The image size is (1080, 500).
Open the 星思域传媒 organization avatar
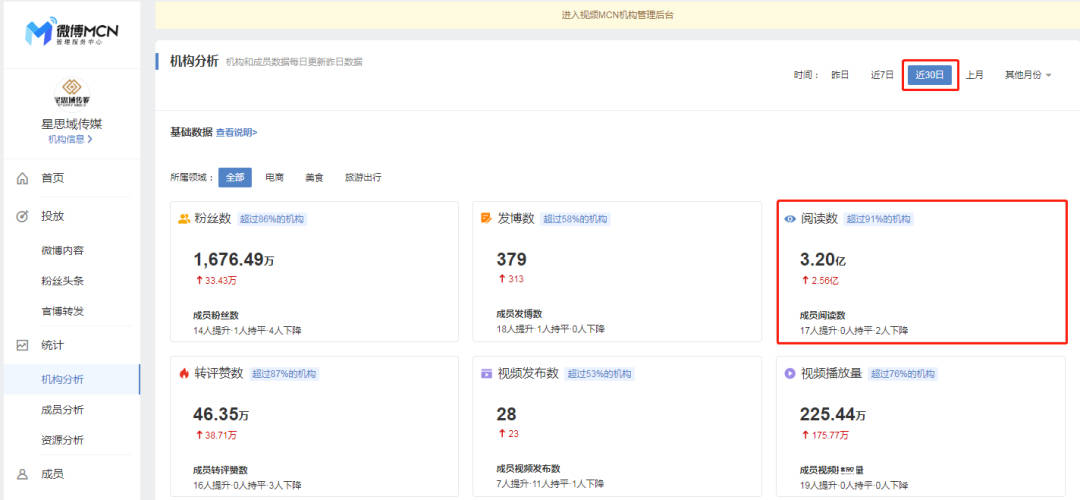(72, 92)
